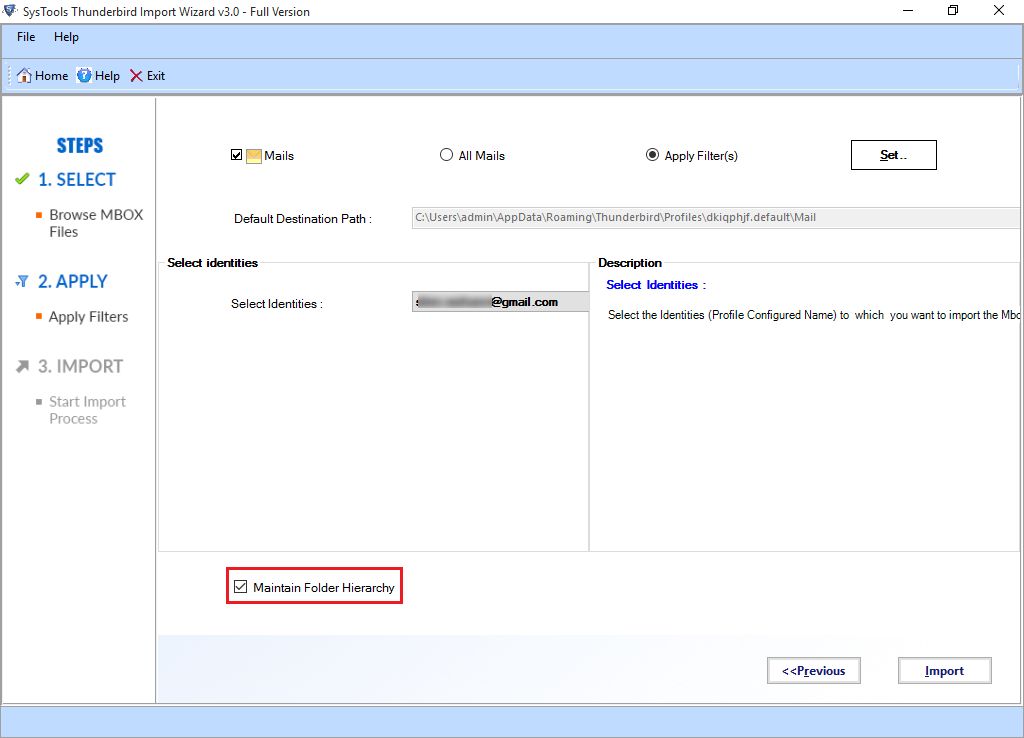Click the Home toolbar label
The width and height of the screenshot is (1024, 738).
52,76
